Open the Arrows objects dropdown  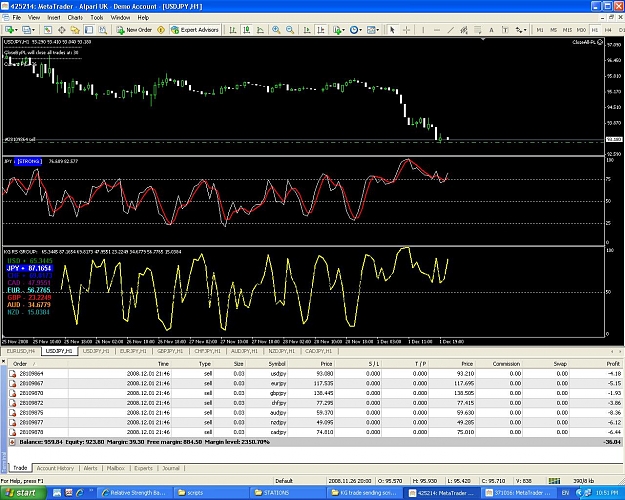pyautogui.click(x=521, y=30)
